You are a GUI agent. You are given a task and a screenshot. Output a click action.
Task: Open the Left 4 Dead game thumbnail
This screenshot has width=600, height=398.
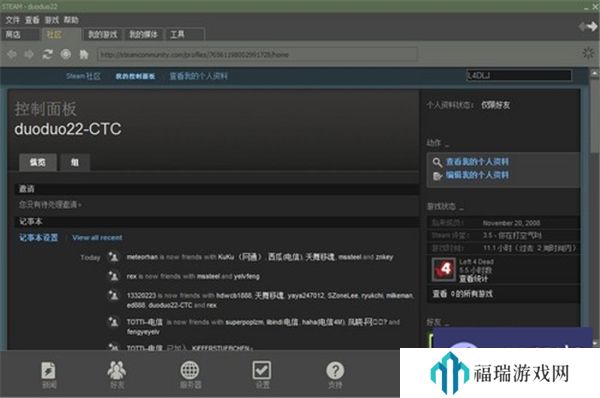pyautogui.click(x=443, y=269)
